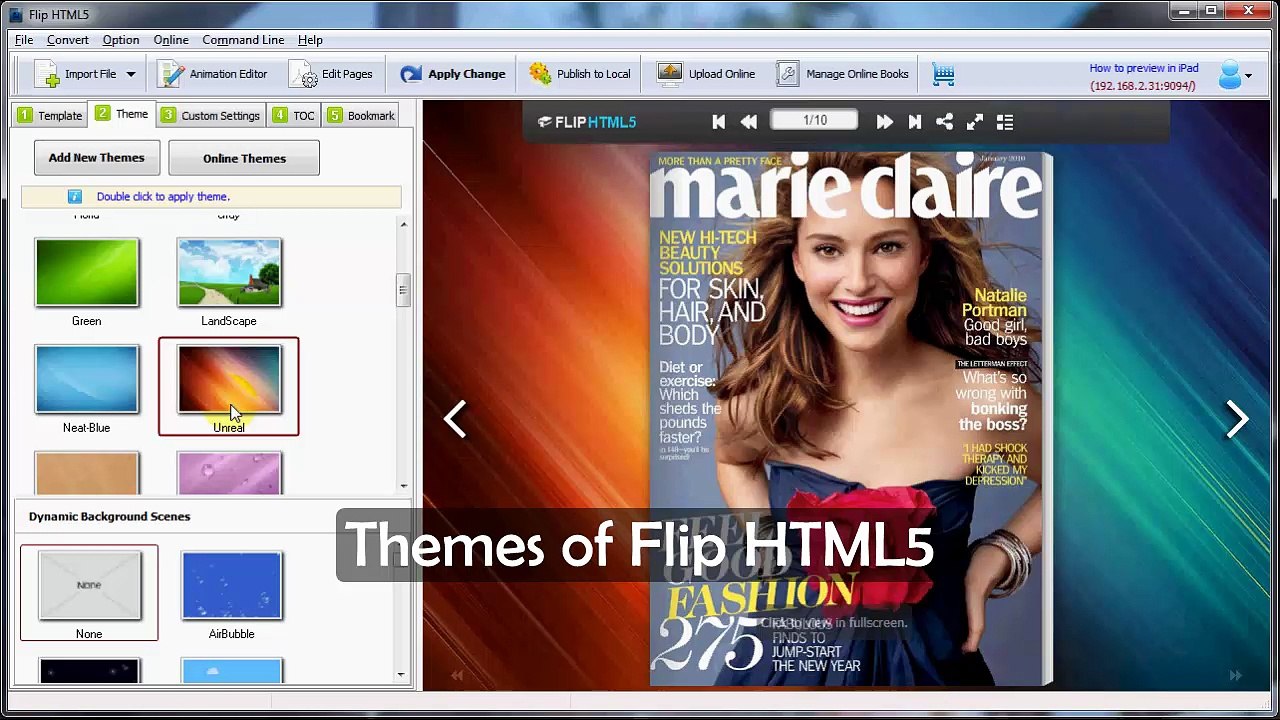1280x720 pixels.
Task: Click the 'Double click to apply theme.' hint
Action: click(163, 197)
